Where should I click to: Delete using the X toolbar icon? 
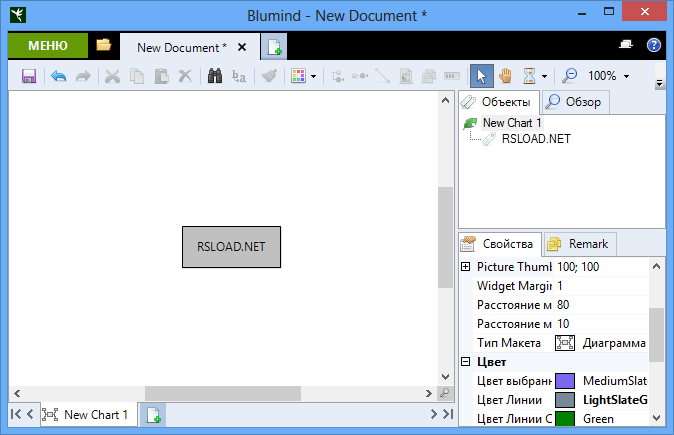coord(185,76)
